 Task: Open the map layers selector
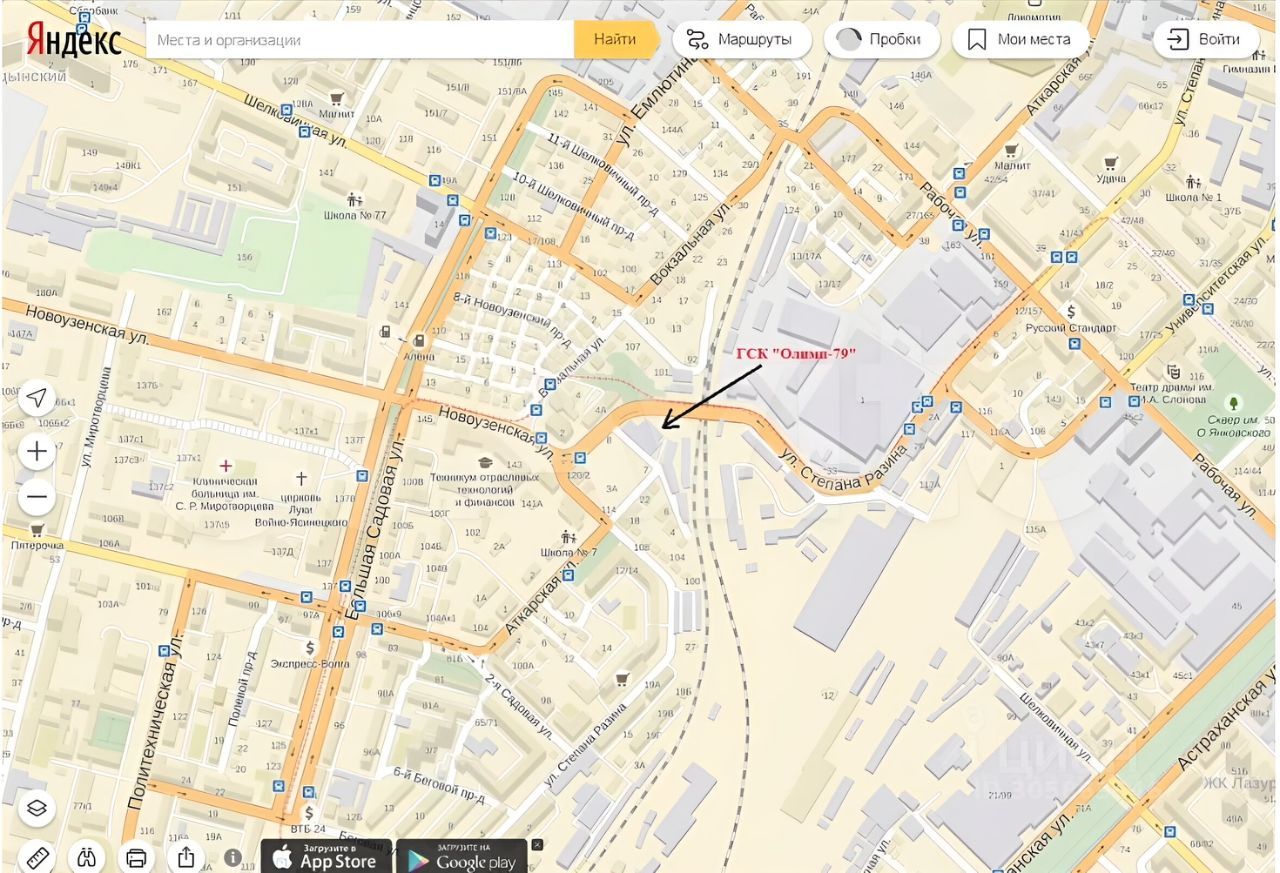pyautogui.click(x=37, y=809)
